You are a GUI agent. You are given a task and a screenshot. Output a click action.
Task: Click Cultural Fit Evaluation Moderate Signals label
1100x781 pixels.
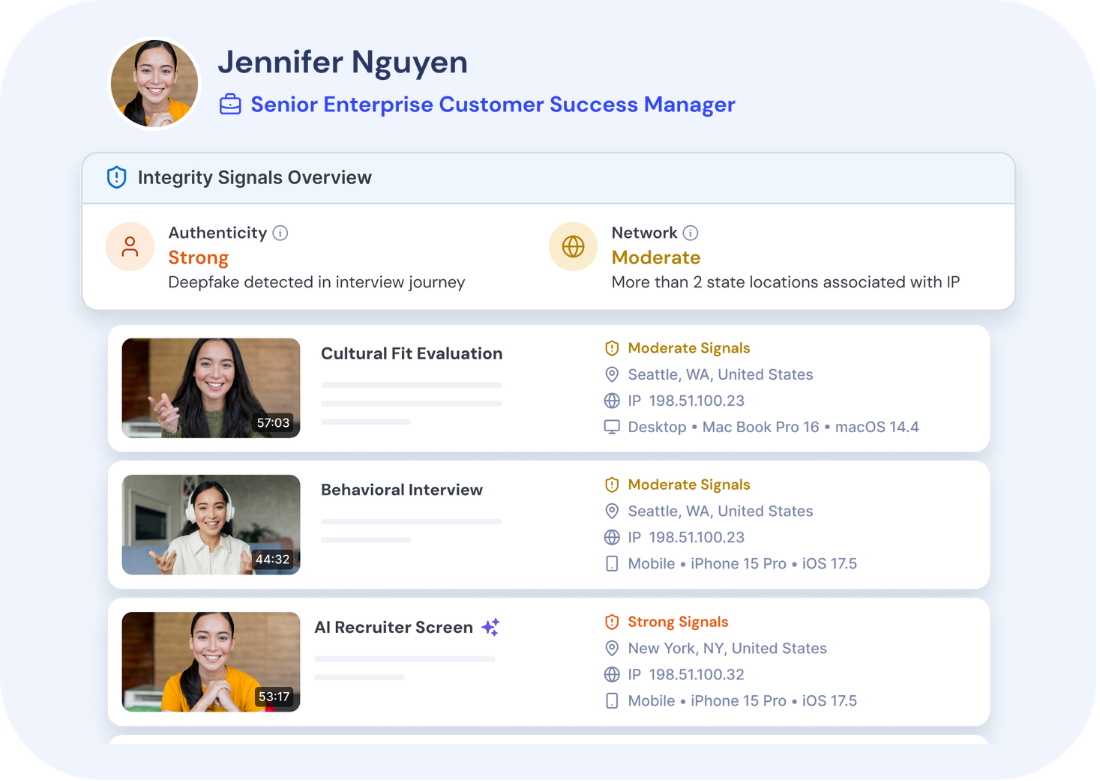tap(689, 348)
